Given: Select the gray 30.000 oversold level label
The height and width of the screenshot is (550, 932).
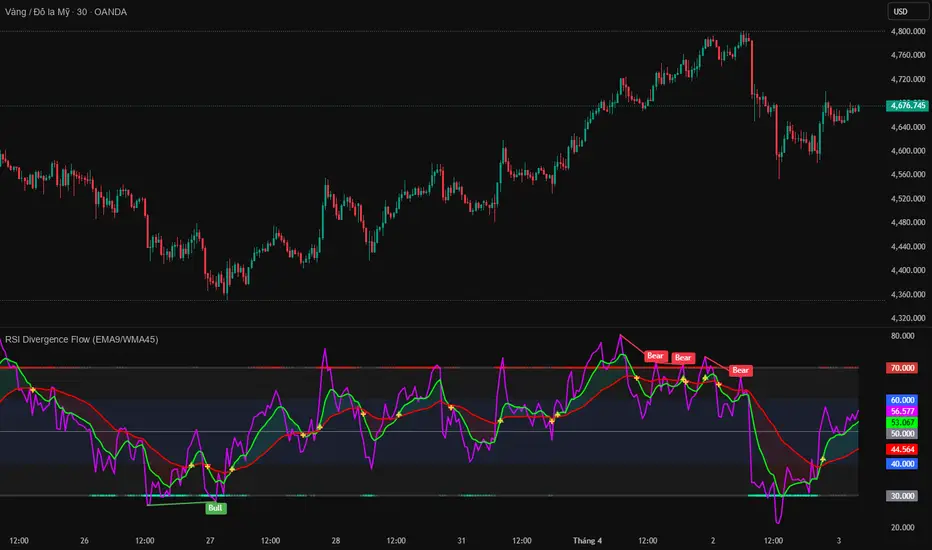Looking at the screenshot, I should [x=902, y=496].
